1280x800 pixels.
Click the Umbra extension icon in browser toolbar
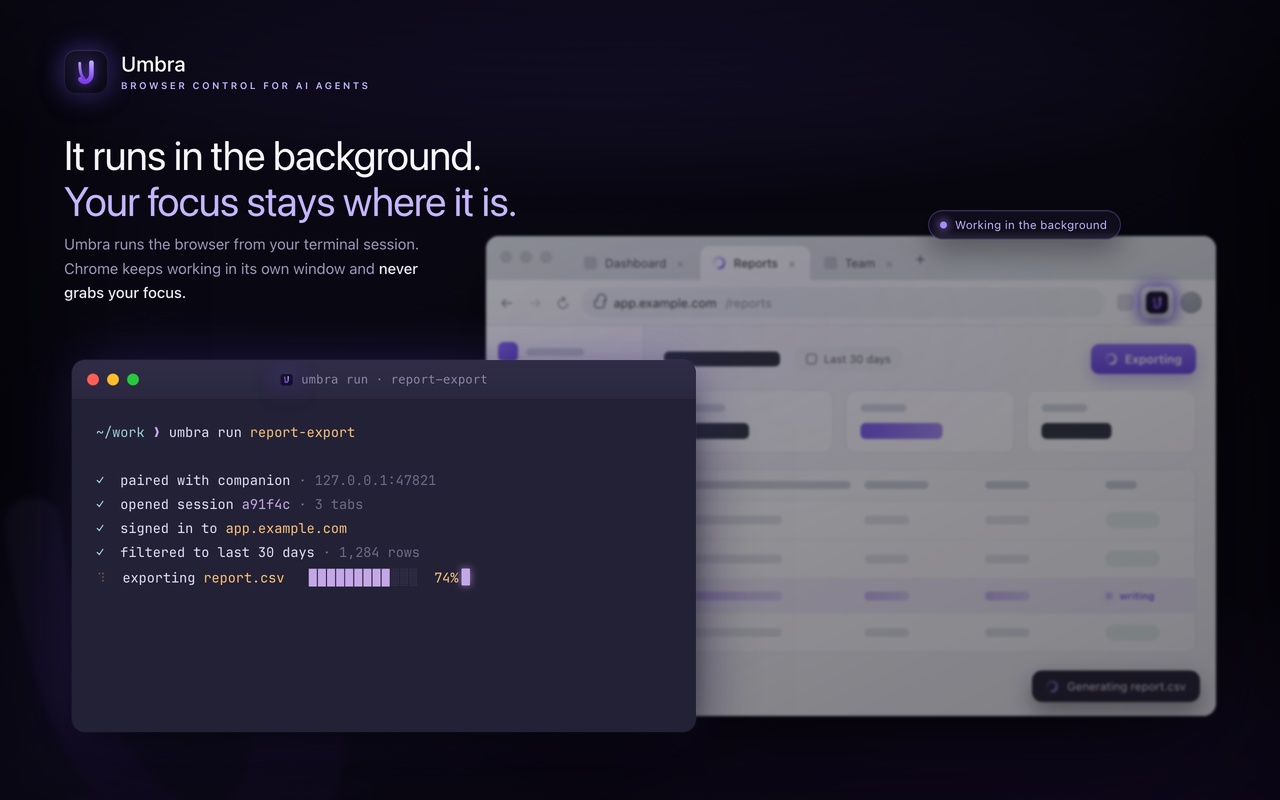point(1157,302)
